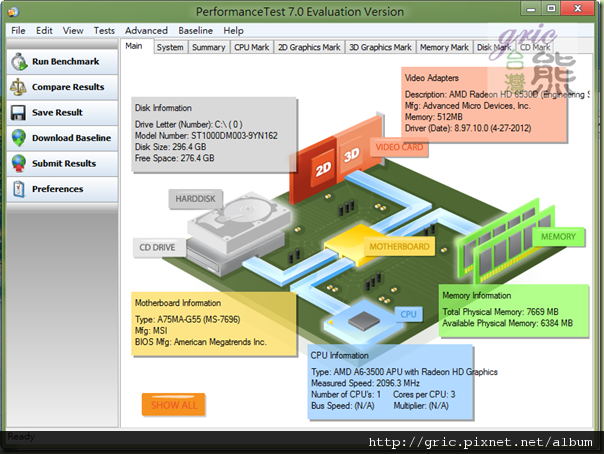604x454 pixels.
Task: Click the Available Physical Memory 6384 MB text
Action: tap(507, 323)
